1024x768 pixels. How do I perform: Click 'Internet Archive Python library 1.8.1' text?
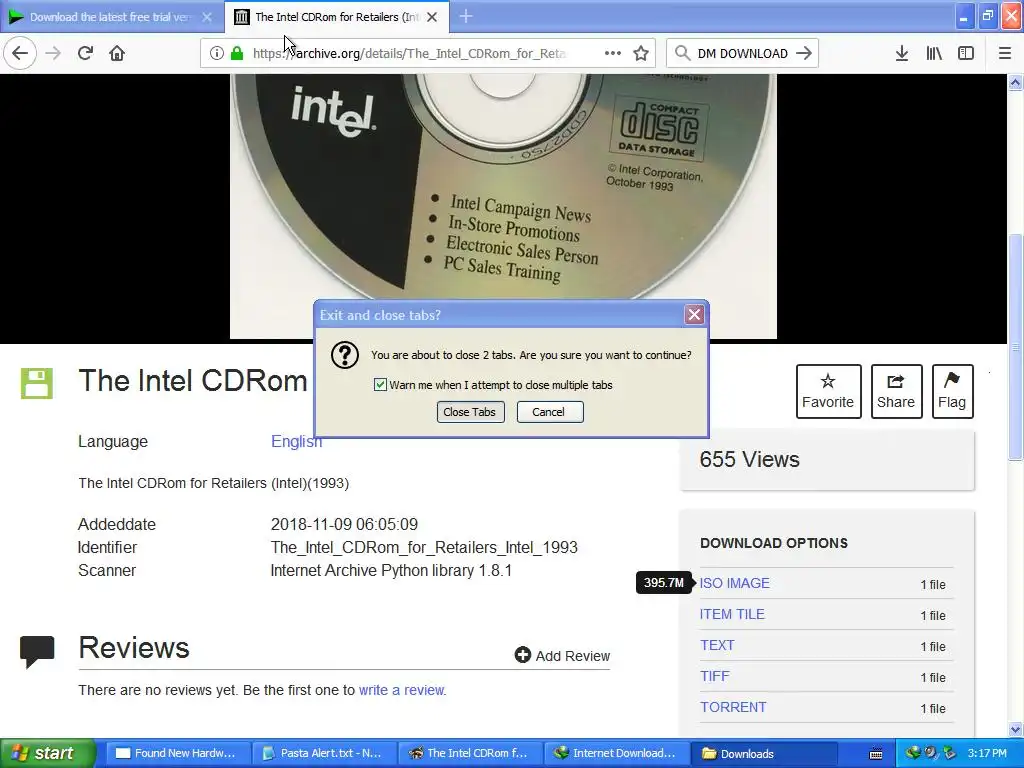(x=391, y=570)
